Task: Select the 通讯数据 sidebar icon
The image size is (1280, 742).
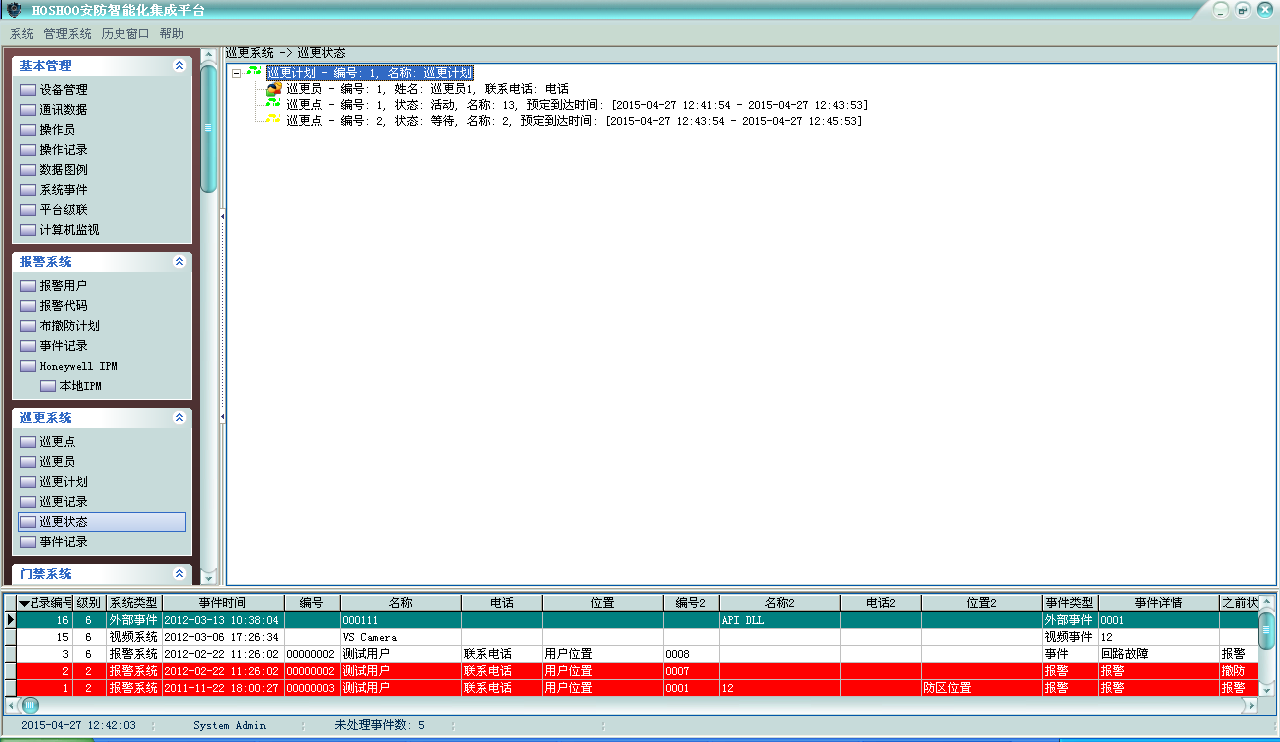Action: 28,110
